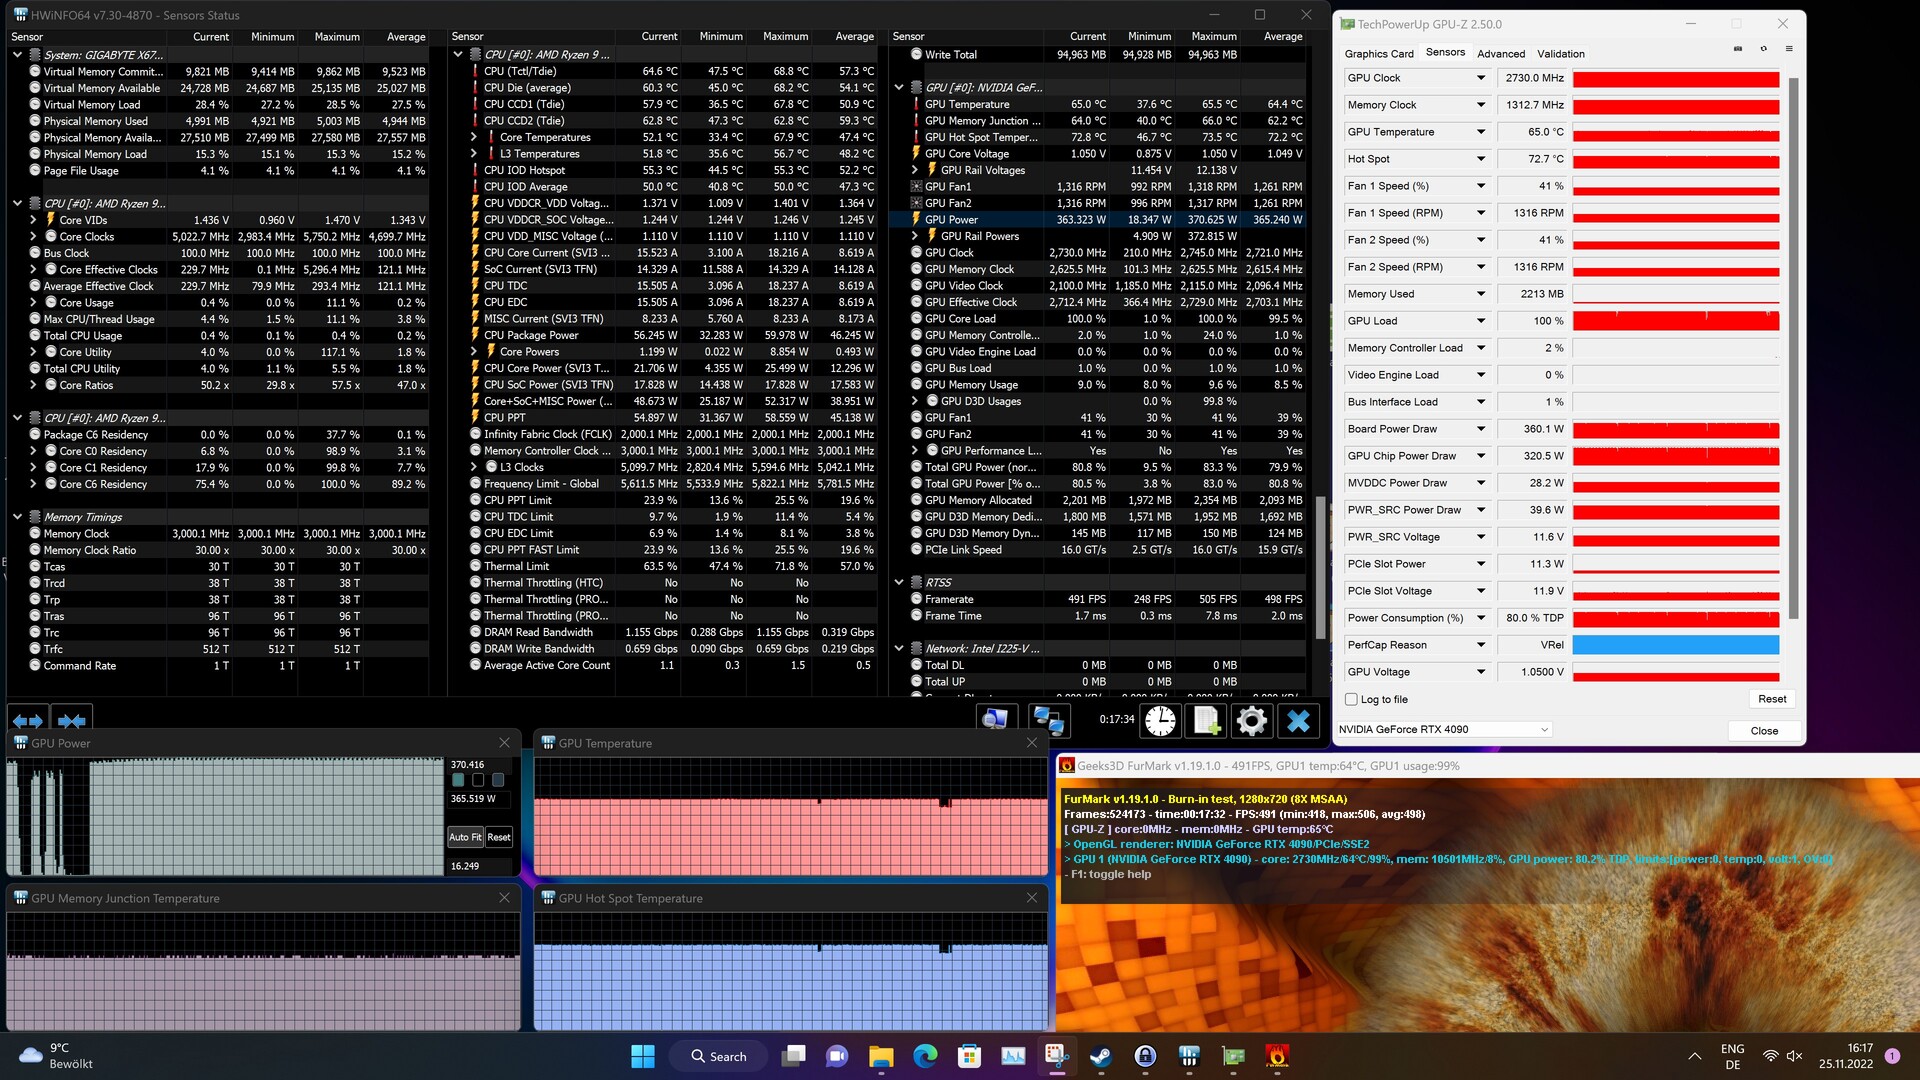Open HWiNFO sensor settings gear icon
Viewport: 1920px width, 1080px height.
[1251, 720]
